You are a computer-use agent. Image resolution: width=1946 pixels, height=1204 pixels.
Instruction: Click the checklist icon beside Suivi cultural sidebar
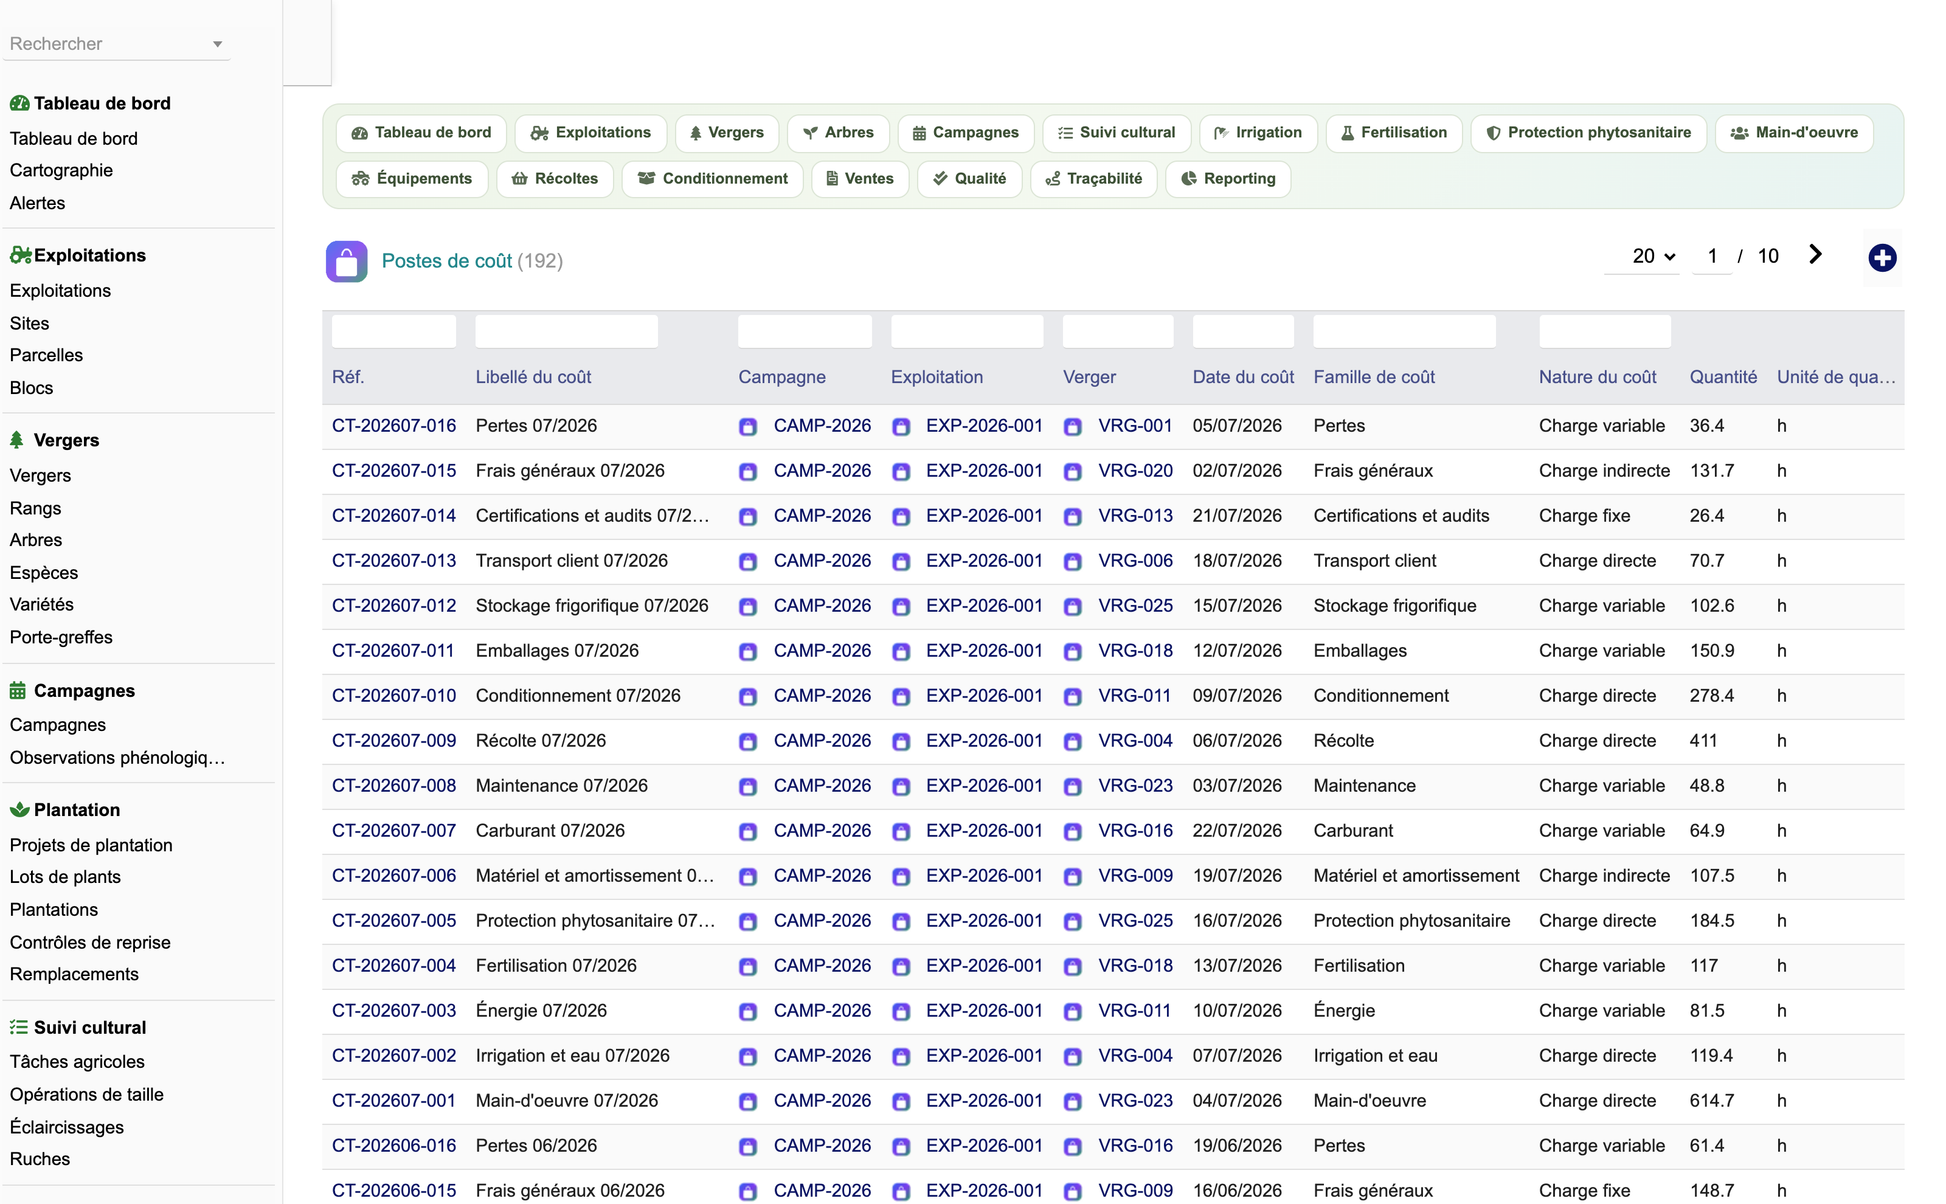pos(19,1027)
